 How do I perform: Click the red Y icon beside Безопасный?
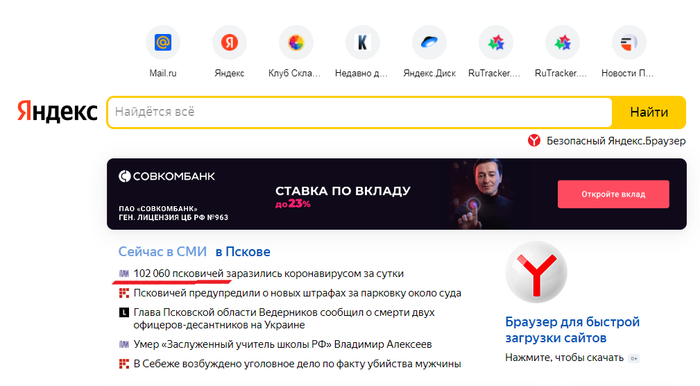click(x=534, y=141)
